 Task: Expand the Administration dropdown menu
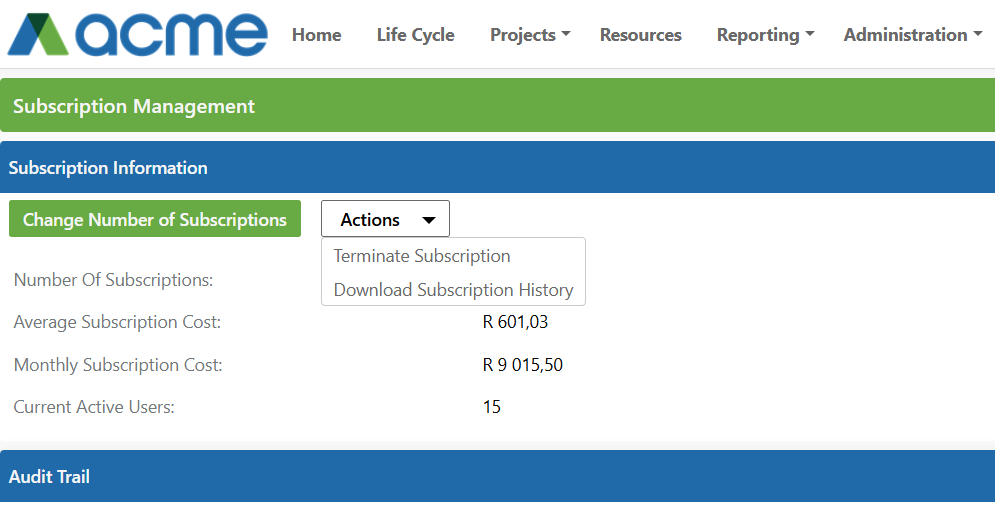(x=913, y=35)
